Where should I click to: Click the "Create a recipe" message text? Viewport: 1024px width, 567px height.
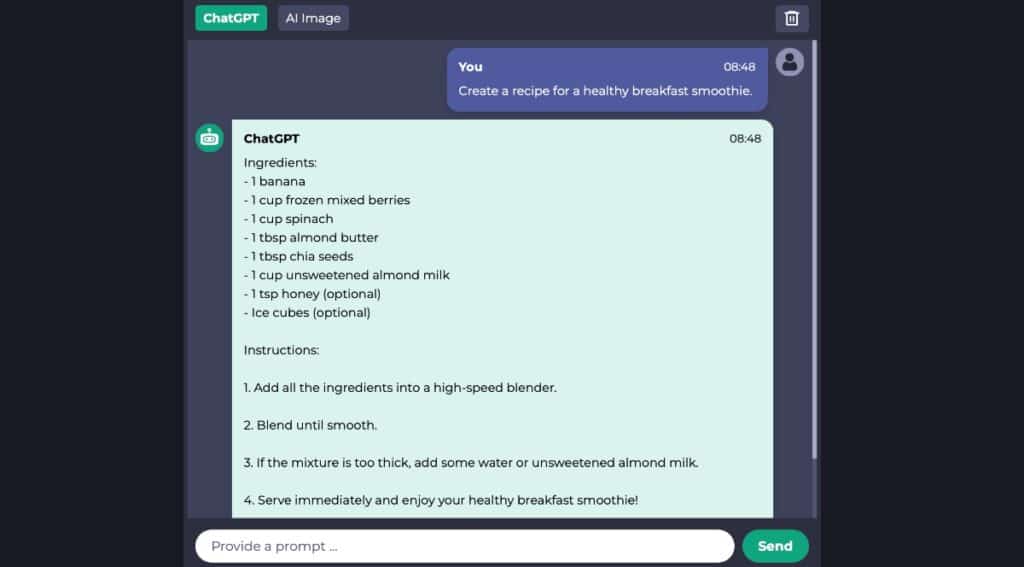pyautogui.click(x=605, y=91)
